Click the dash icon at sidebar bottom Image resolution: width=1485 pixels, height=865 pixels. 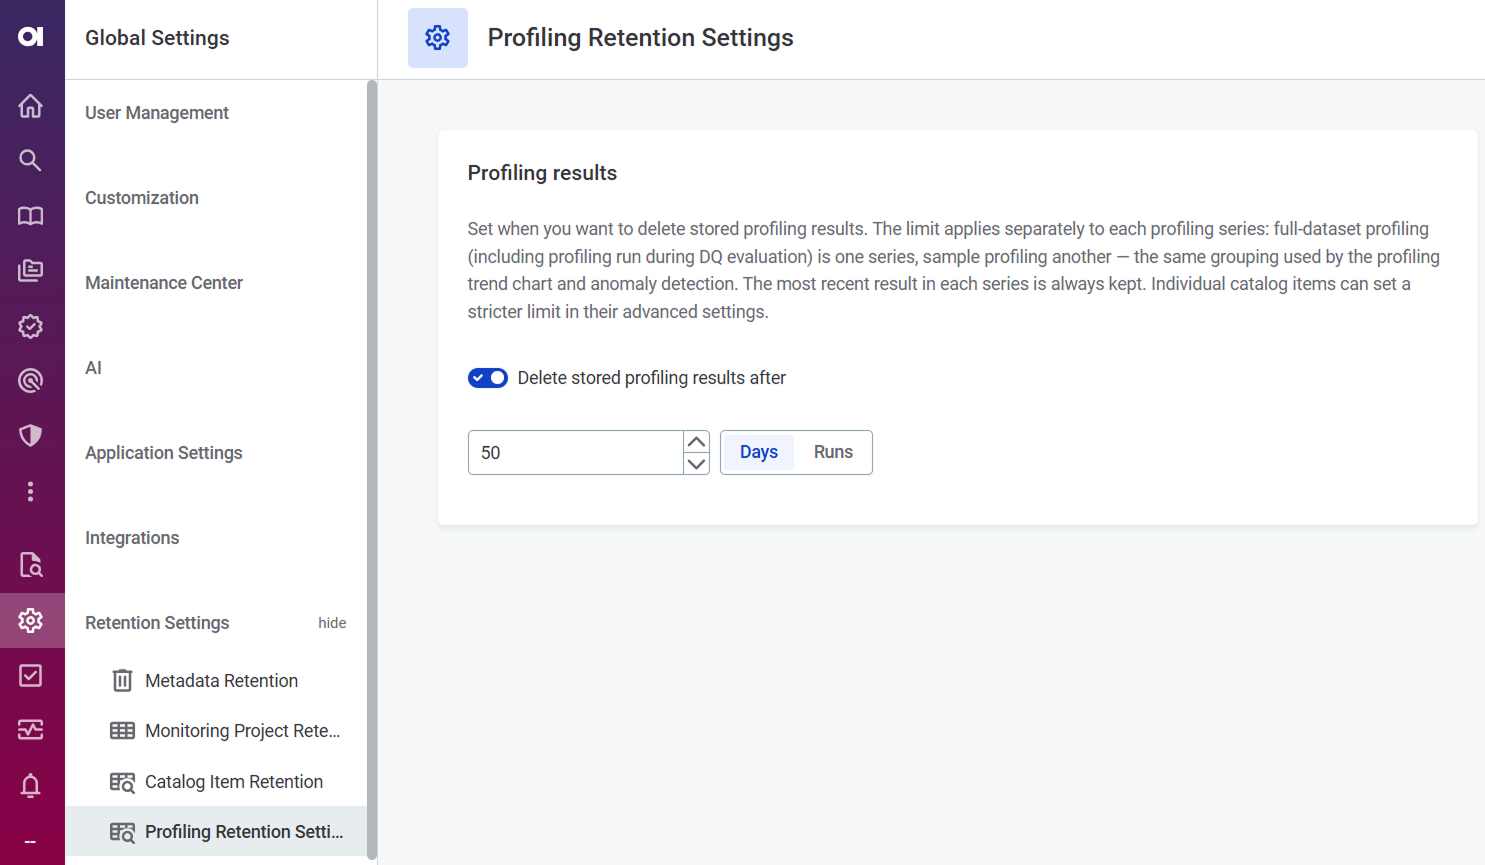[x=31, y=842]
